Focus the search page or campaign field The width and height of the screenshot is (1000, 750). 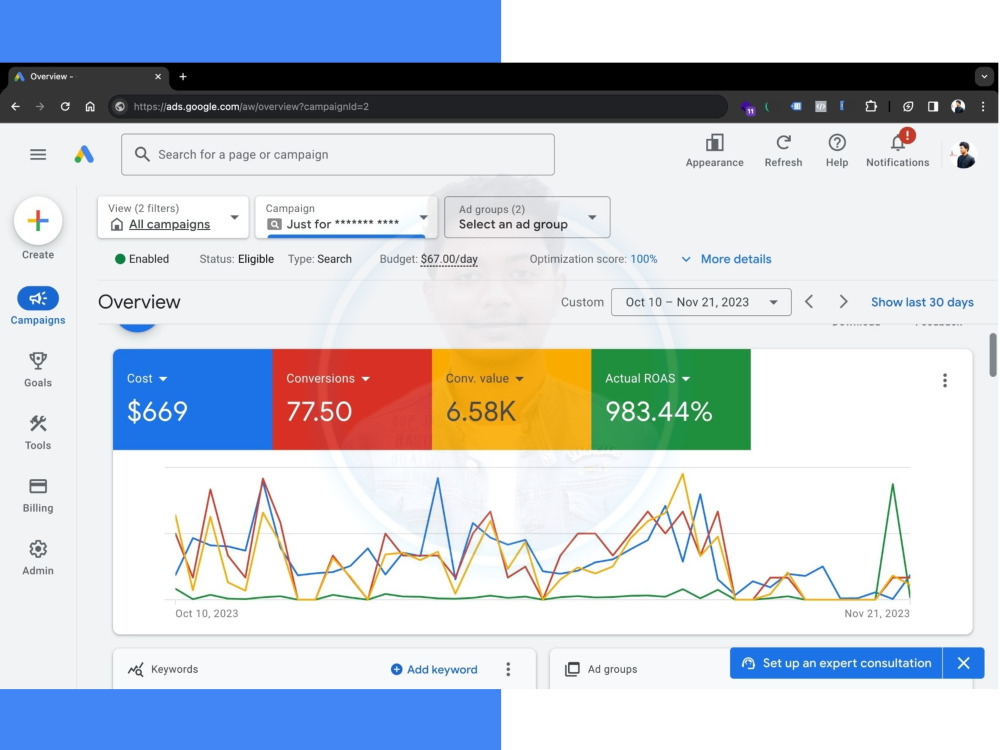pos(338,154)
